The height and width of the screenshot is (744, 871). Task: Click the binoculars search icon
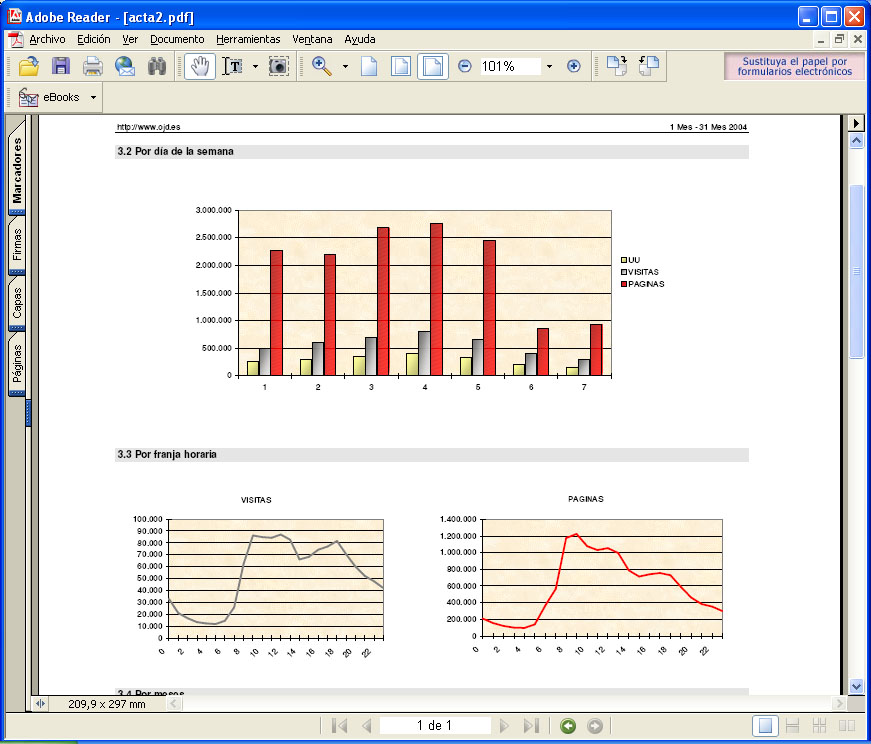point(157,66)
